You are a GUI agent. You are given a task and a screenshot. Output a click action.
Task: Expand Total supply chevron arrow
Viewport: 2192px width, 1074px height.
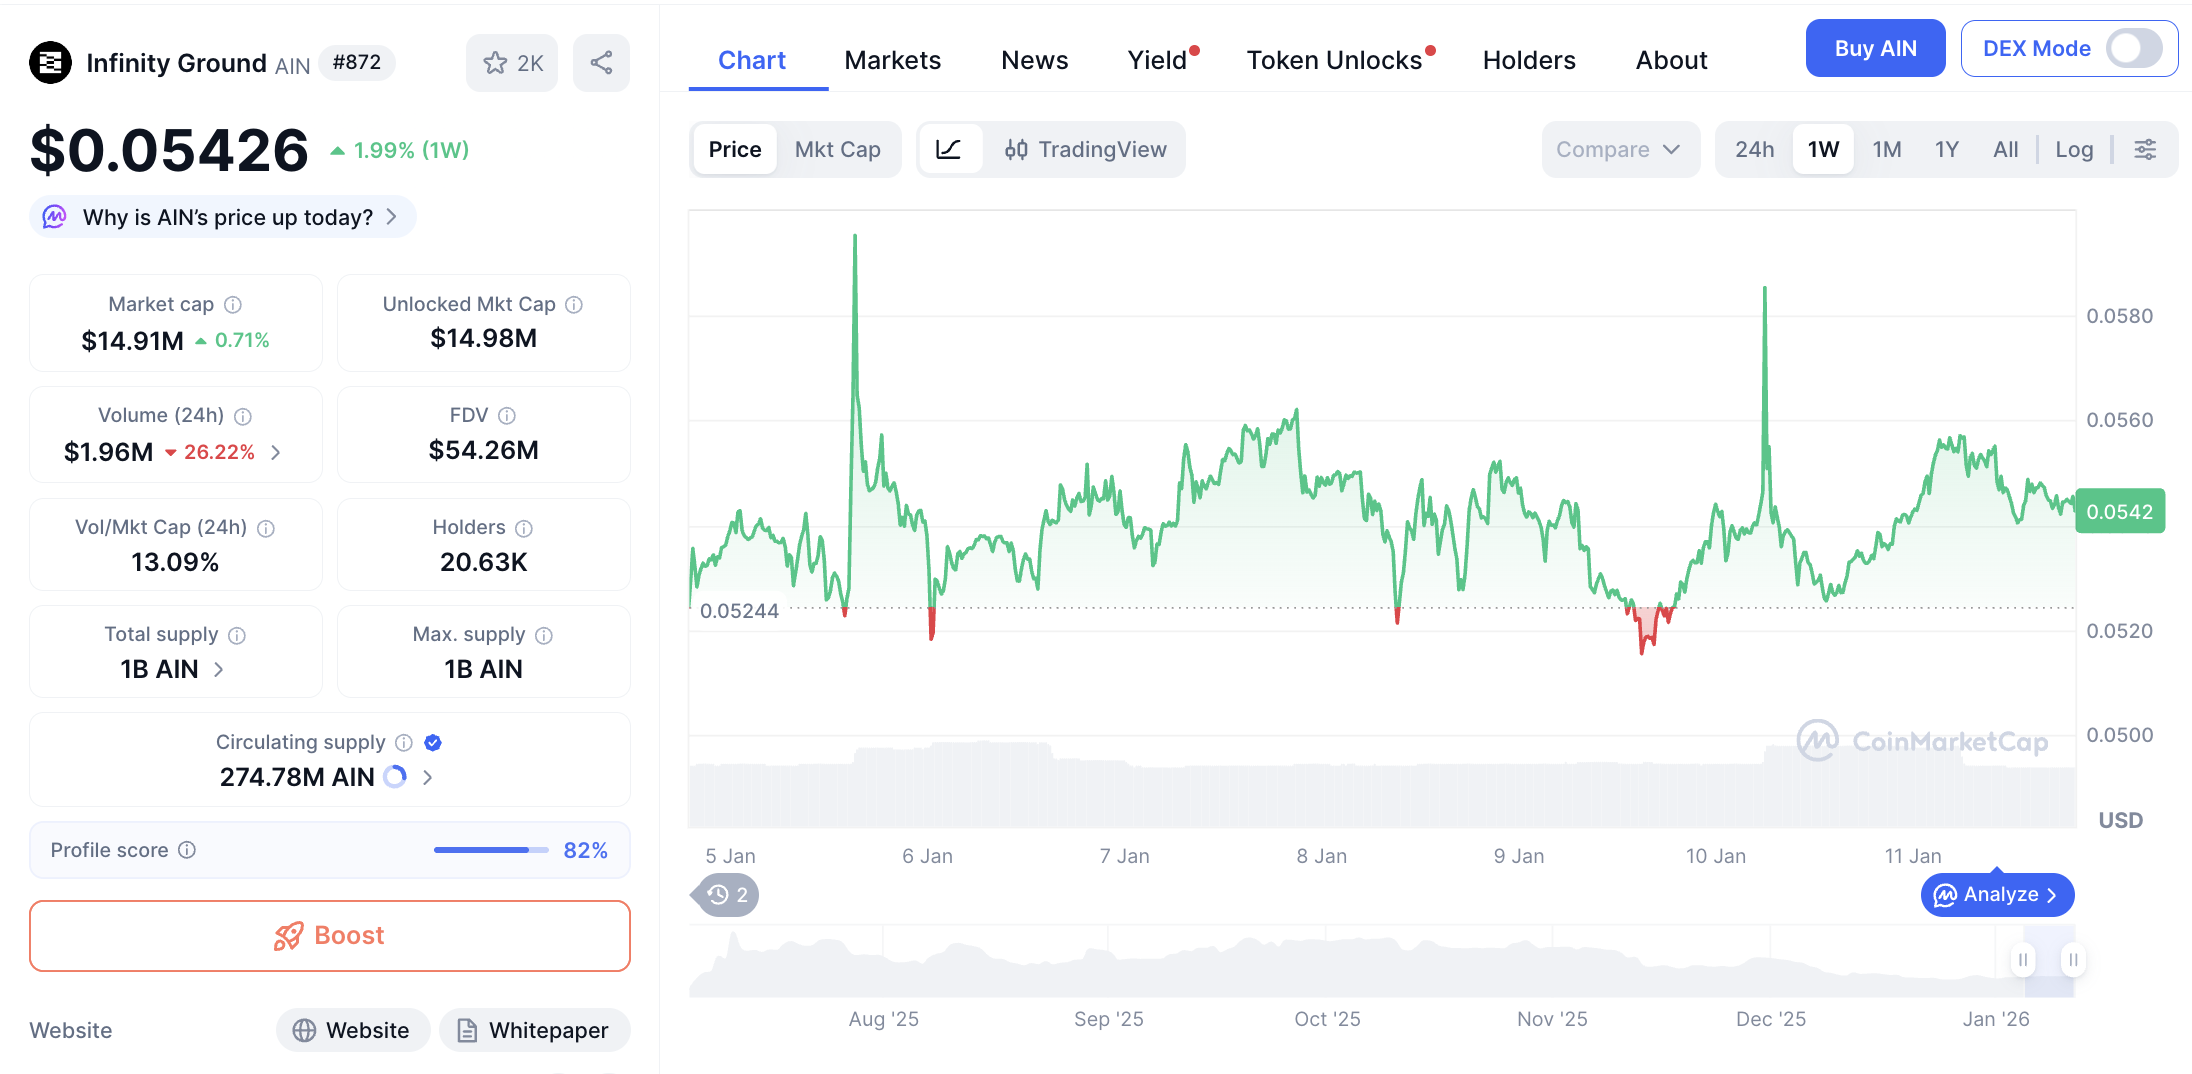tap(219, 669)
